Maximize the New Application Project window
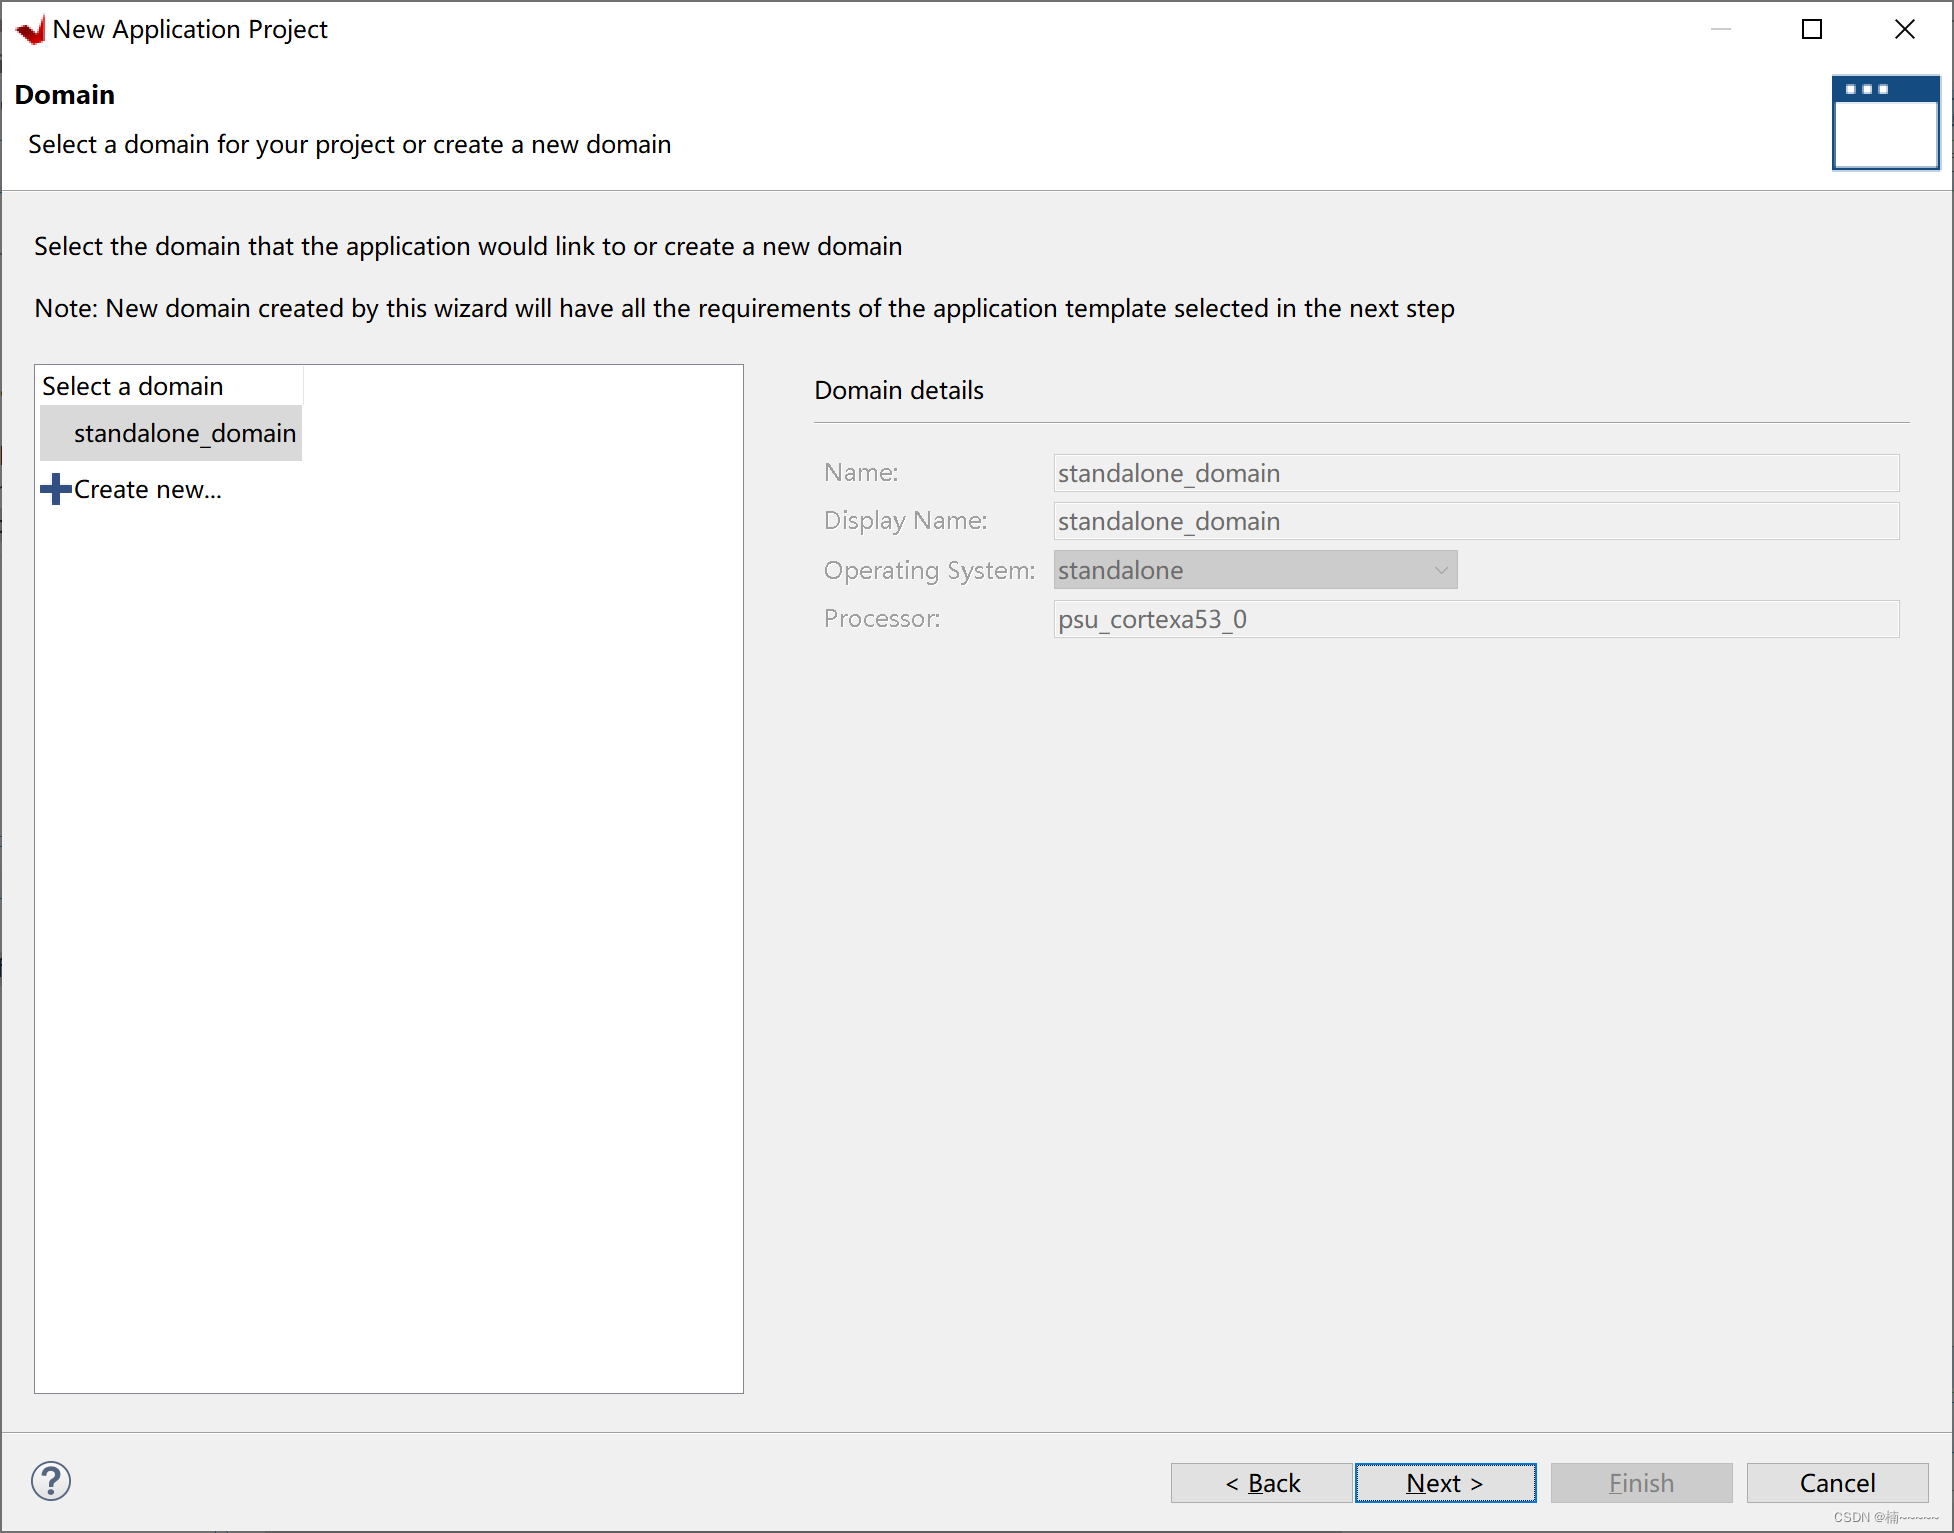This screenshot has width=1954, height=1533. pyautogui.click(x=1811, y=29)
